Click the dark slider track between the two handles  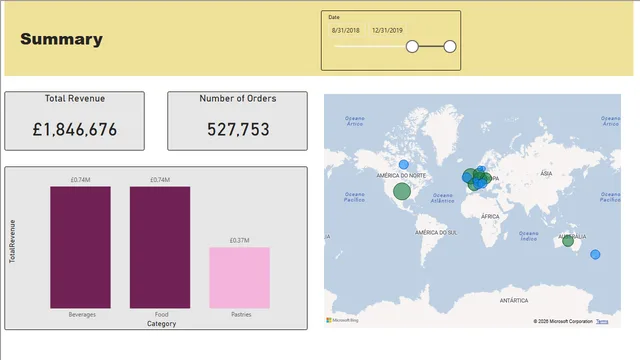pos(431,47)
